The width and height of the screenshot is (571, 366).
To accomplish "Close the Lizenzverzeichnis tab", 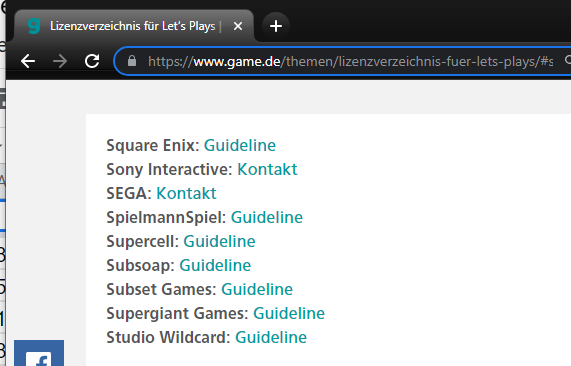I will pyautogui.click(x=238, y=26).
